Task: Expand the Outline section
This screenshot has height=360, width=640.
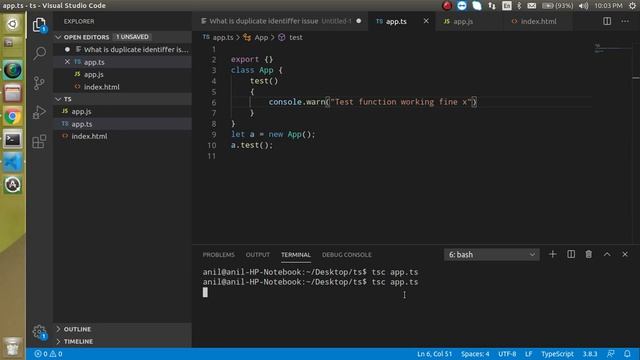Action: [x=122, y=329]
